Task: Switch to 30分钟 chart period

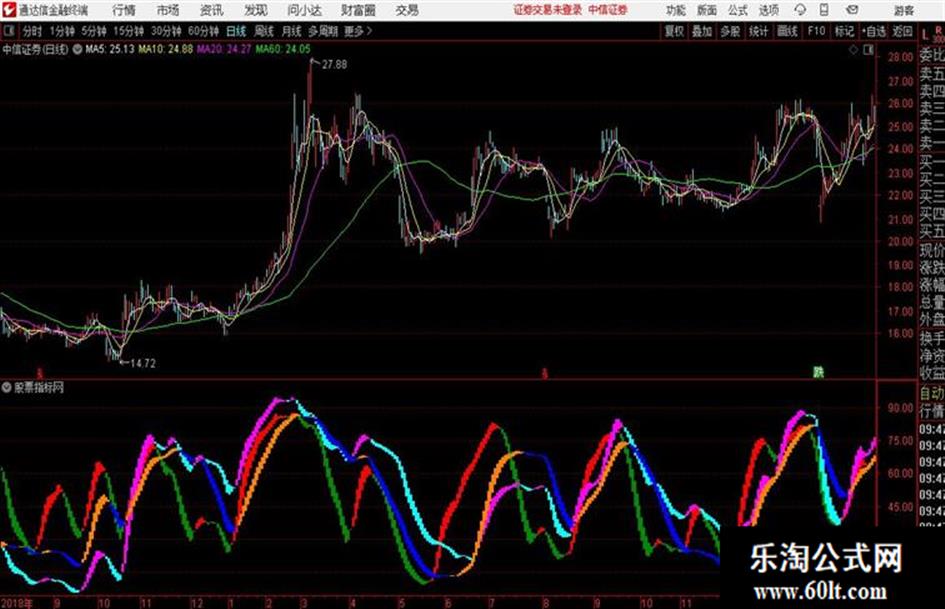Action: pos(166,31)
